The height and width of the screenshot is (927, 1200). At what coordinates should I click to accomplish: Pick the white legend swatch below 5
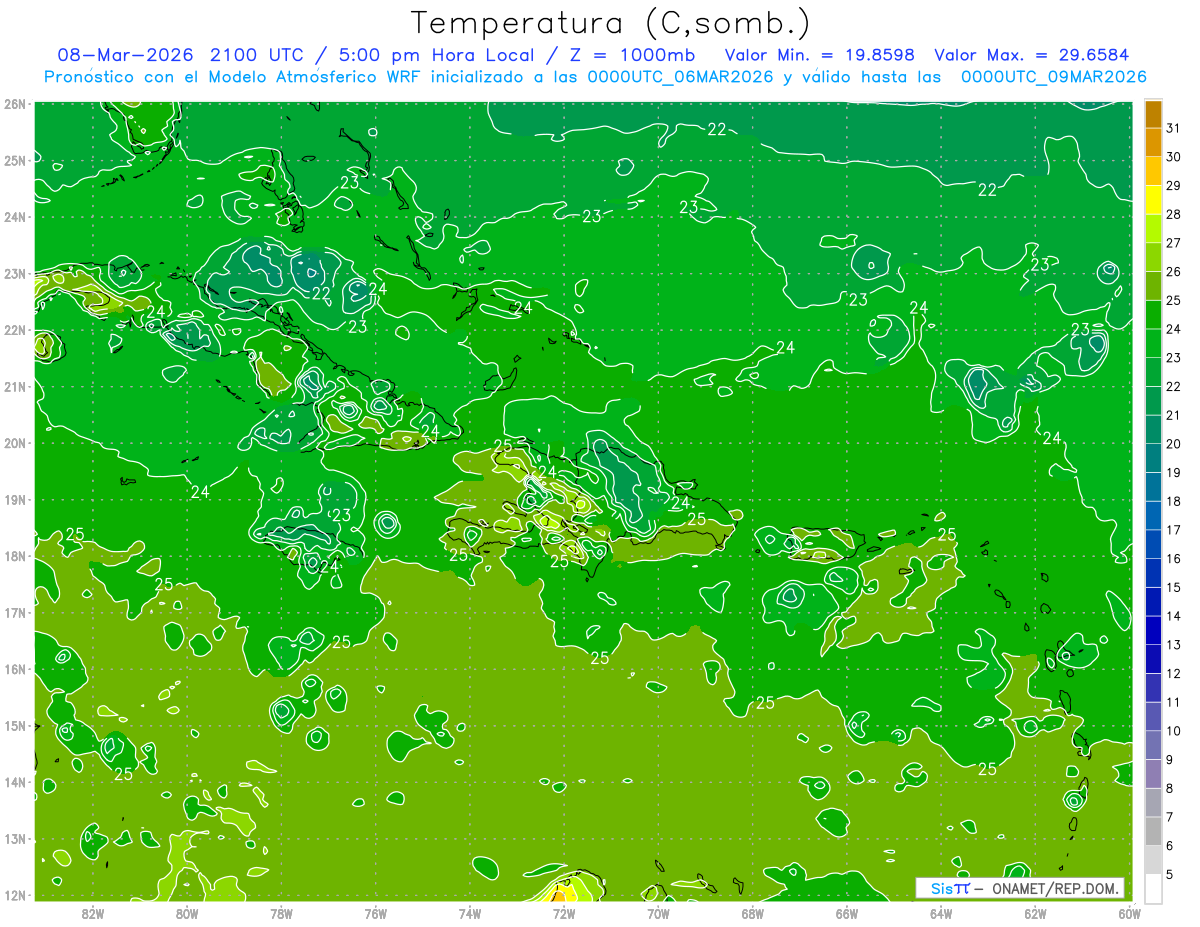point(1154,888)
